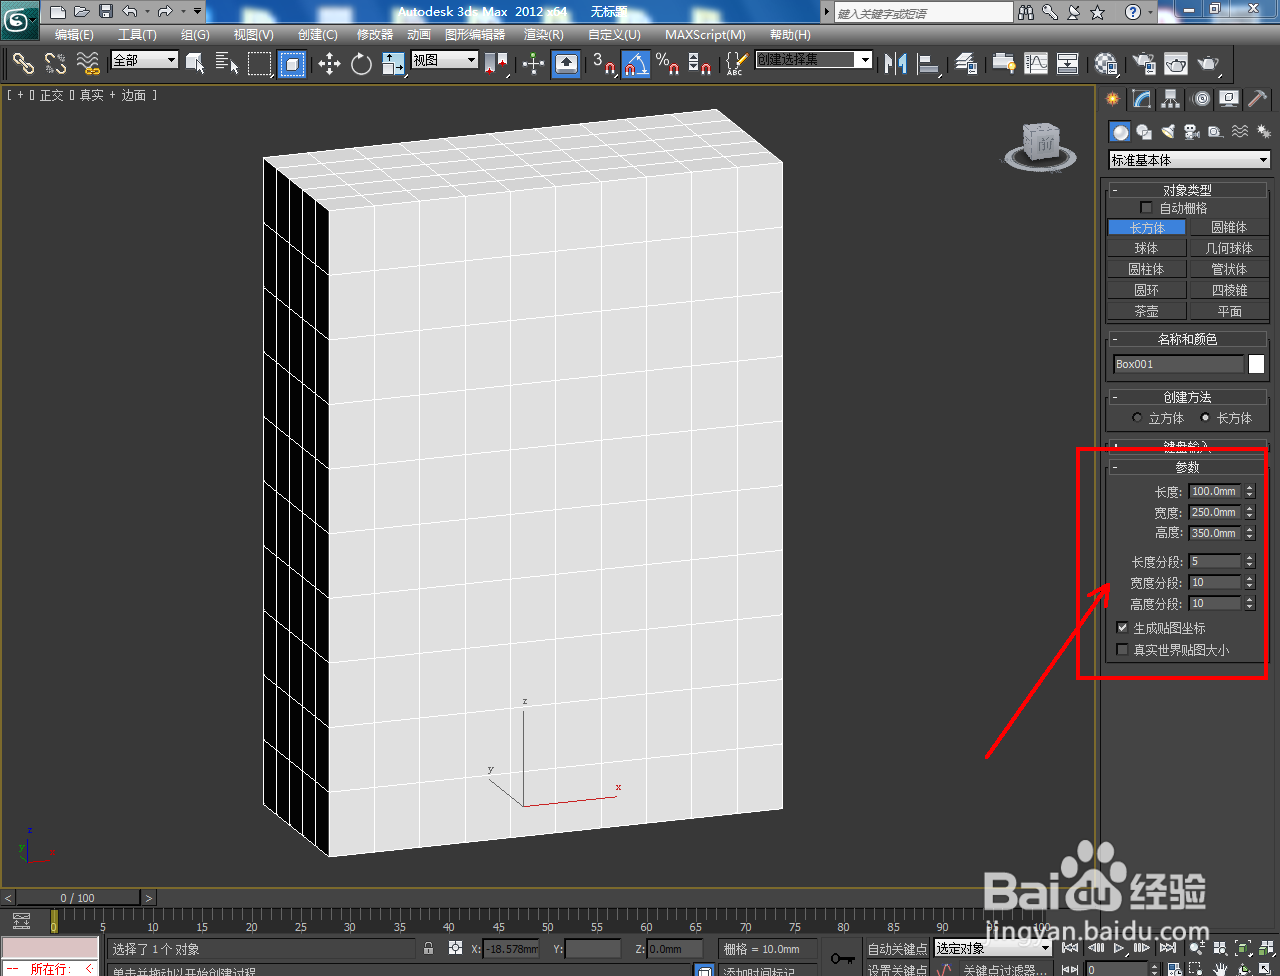Select the Select and Link tool
This screenshot has width=1280, height=976.
(x=23, y=63)
